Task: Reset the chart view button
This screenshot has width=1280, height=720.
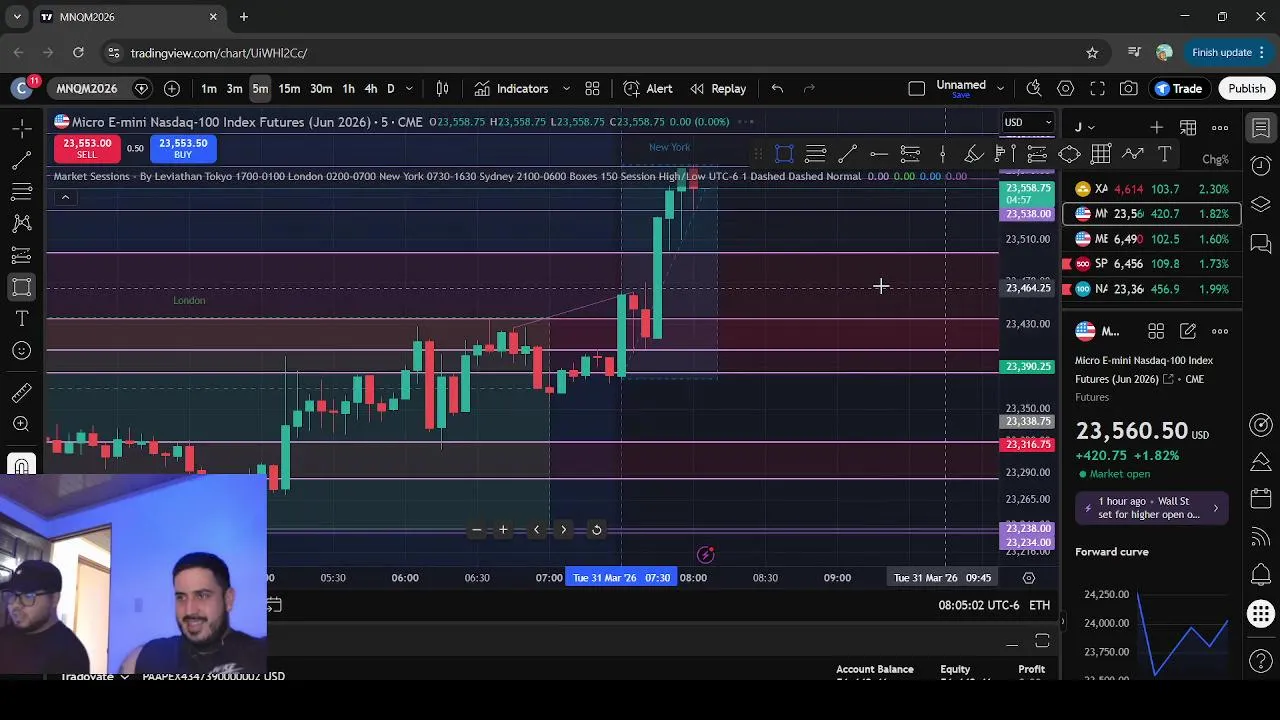Action: (596, 530)
